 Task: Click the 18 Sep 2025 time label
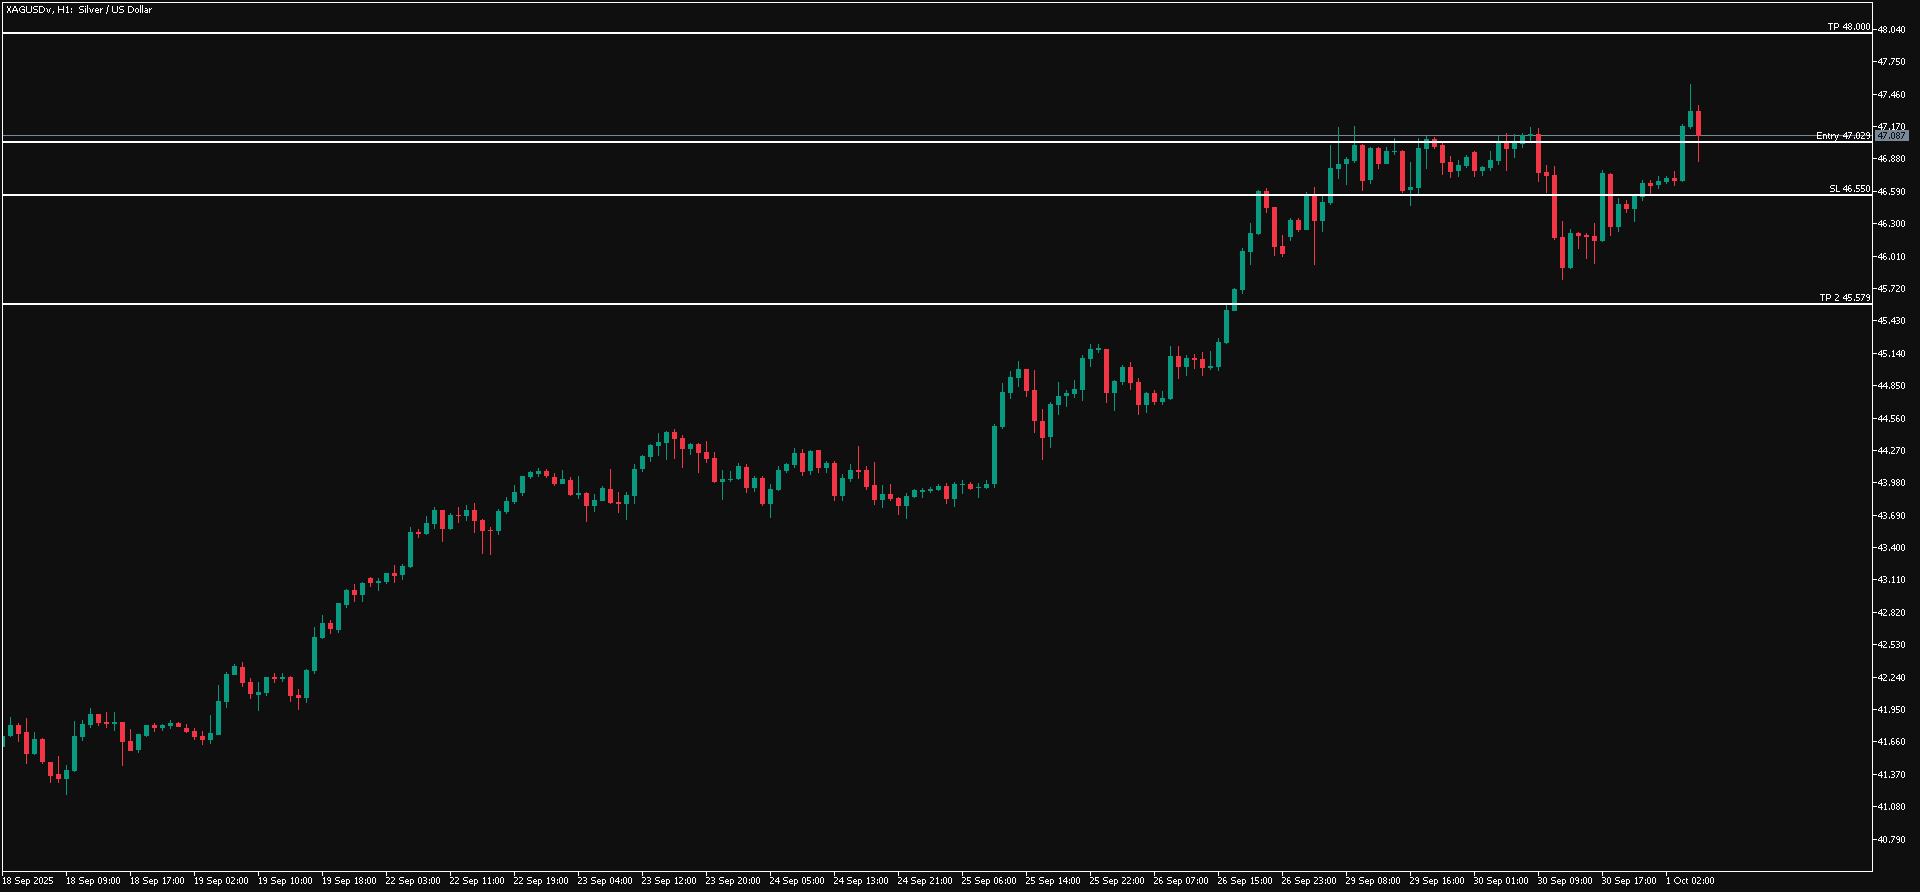point(28,881)
